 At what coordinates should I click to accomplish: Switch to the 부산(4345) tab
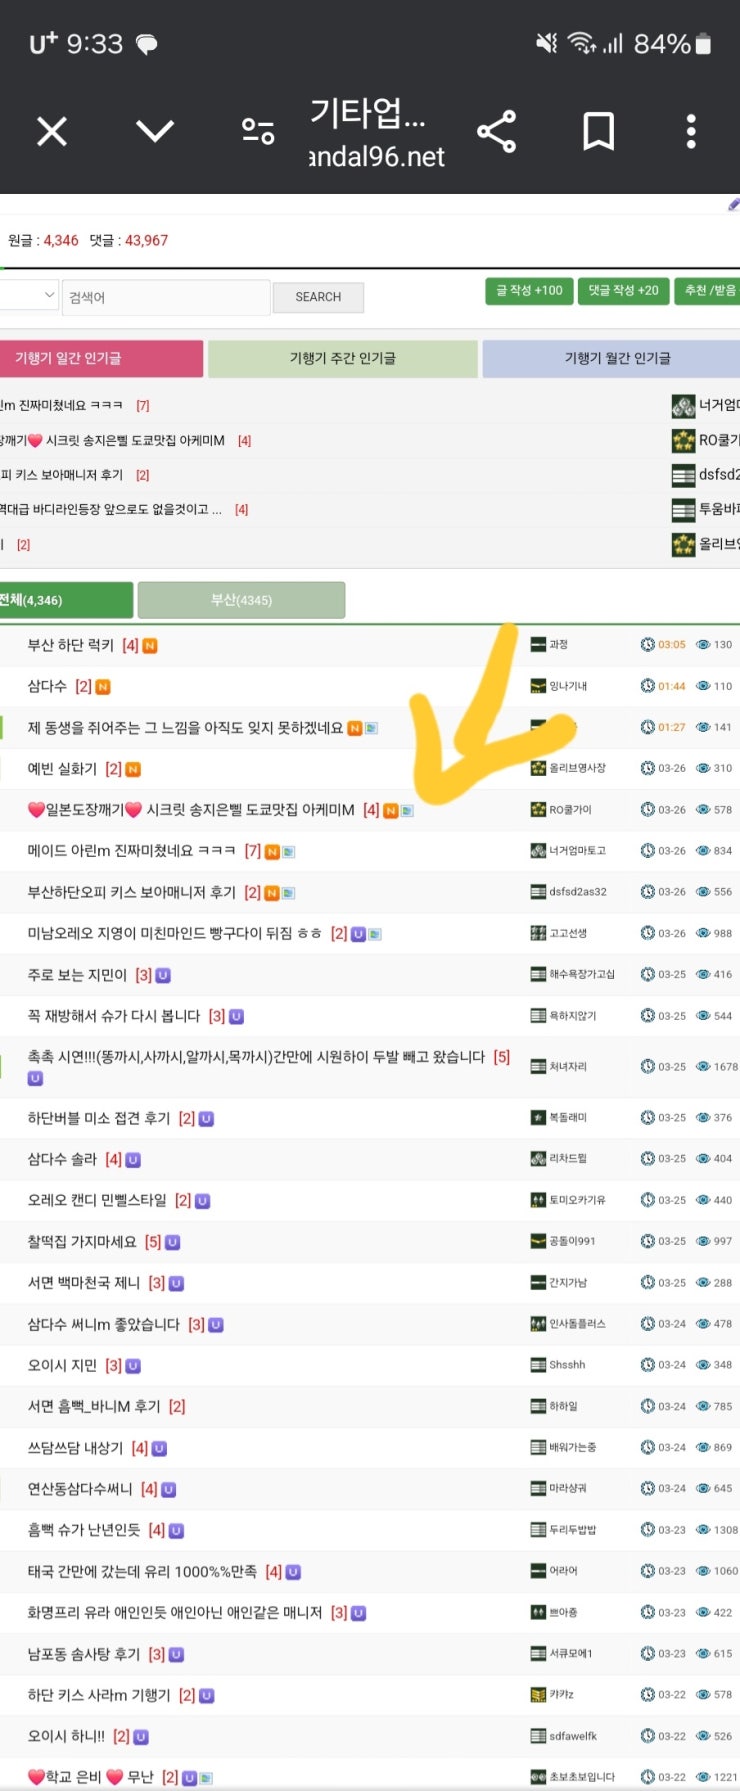[x=241, y=600]
